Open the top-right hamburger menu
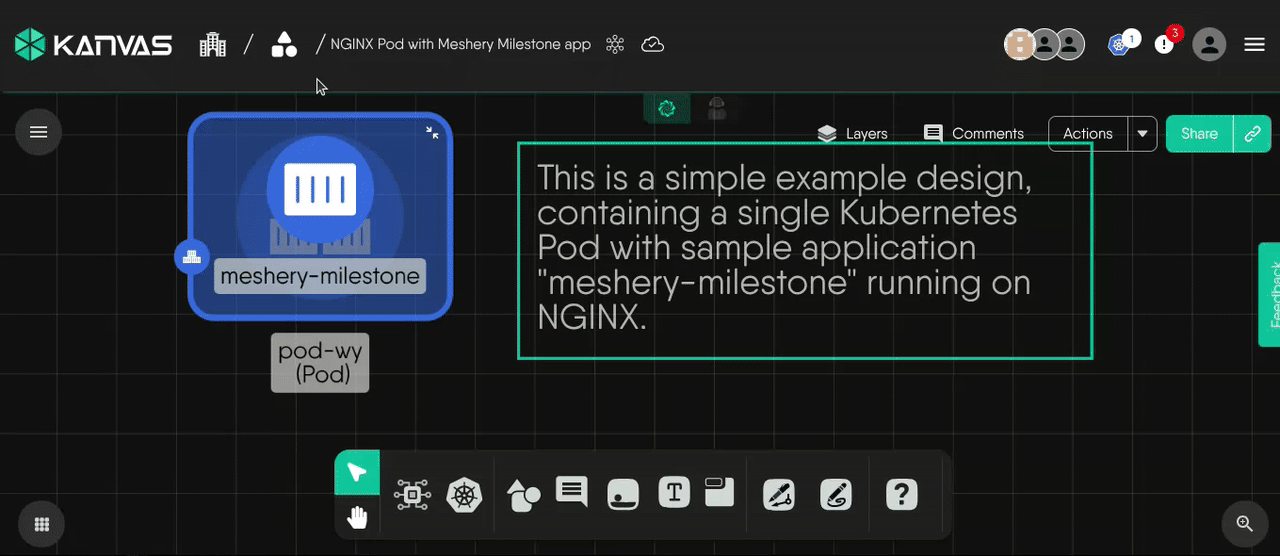The image size is (1280, 556). click(x=1254, y=45)
